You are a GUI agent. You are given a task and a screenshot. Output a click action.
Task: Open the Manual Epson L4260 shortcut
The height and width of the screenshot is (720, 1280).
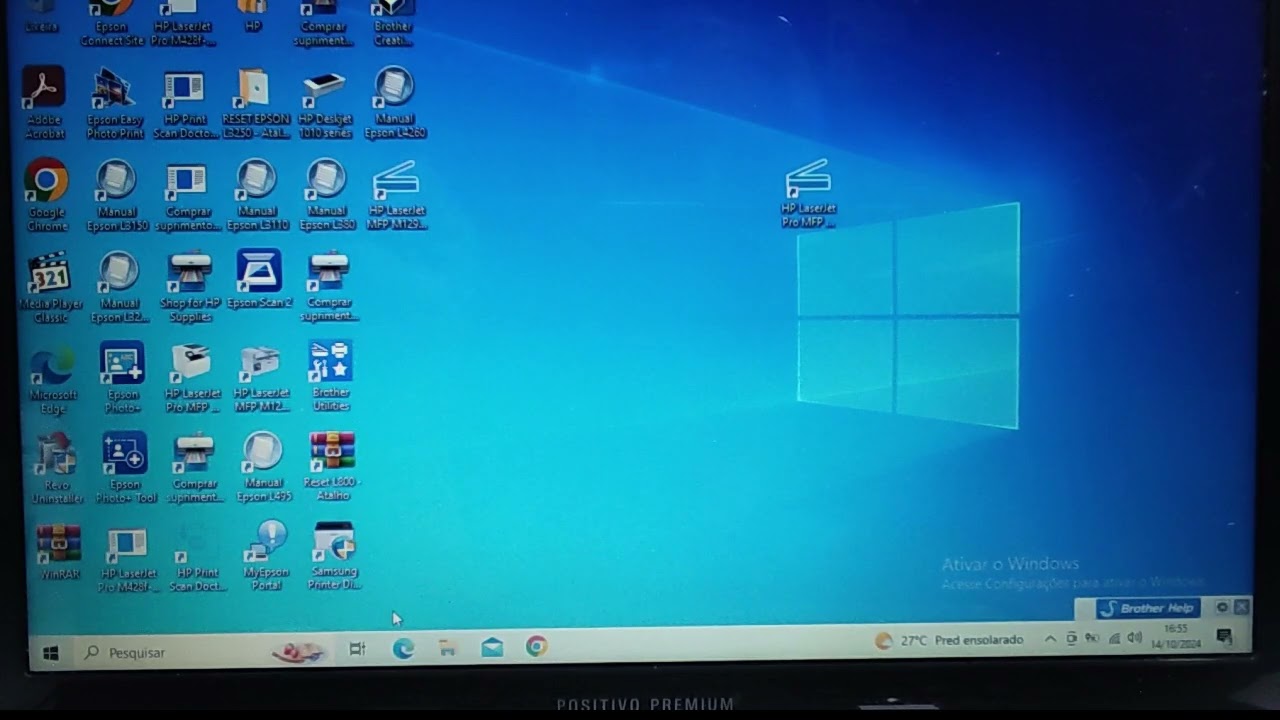pyautogui.click(x=394, y=101)
